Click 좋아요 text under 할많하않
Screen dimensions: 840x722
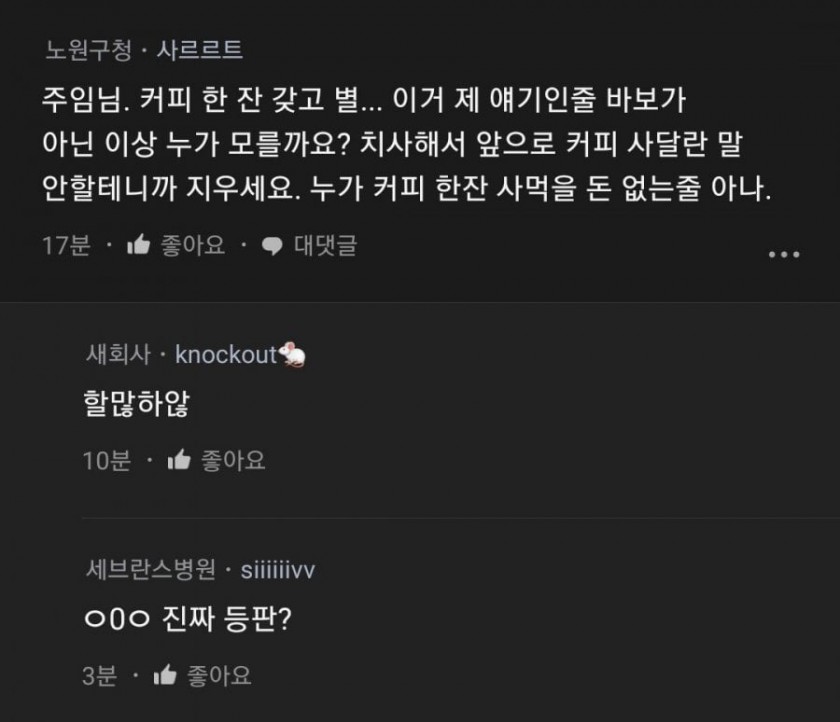tap(233, 460)
